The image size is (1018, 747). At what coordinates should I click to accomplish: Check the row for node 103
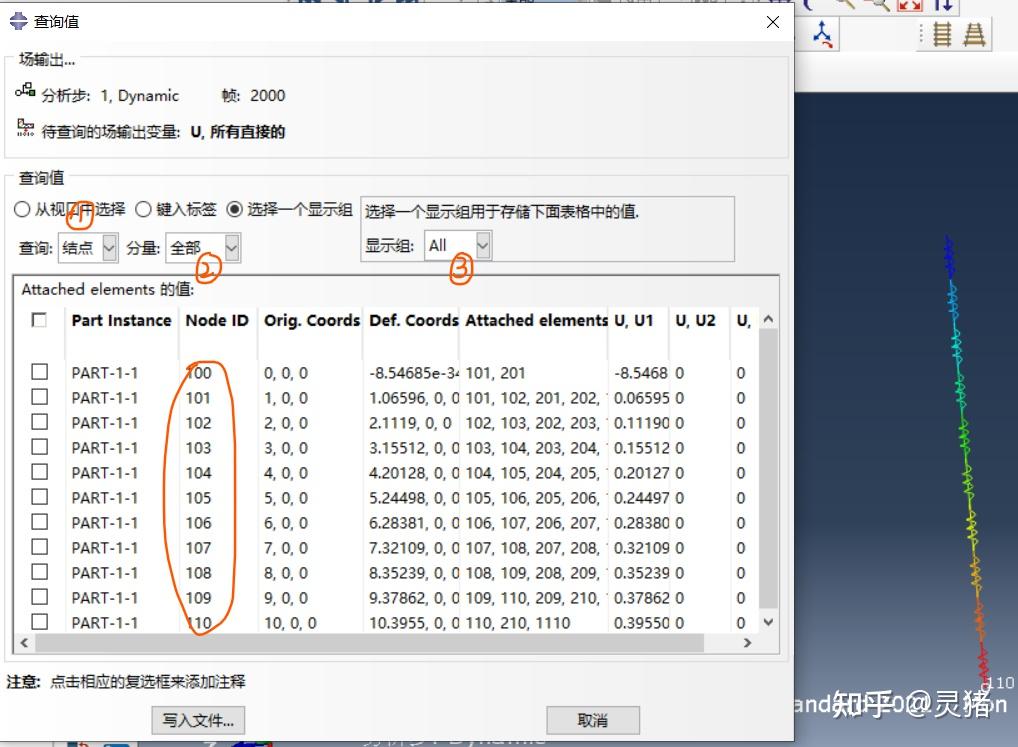point(40,447)
